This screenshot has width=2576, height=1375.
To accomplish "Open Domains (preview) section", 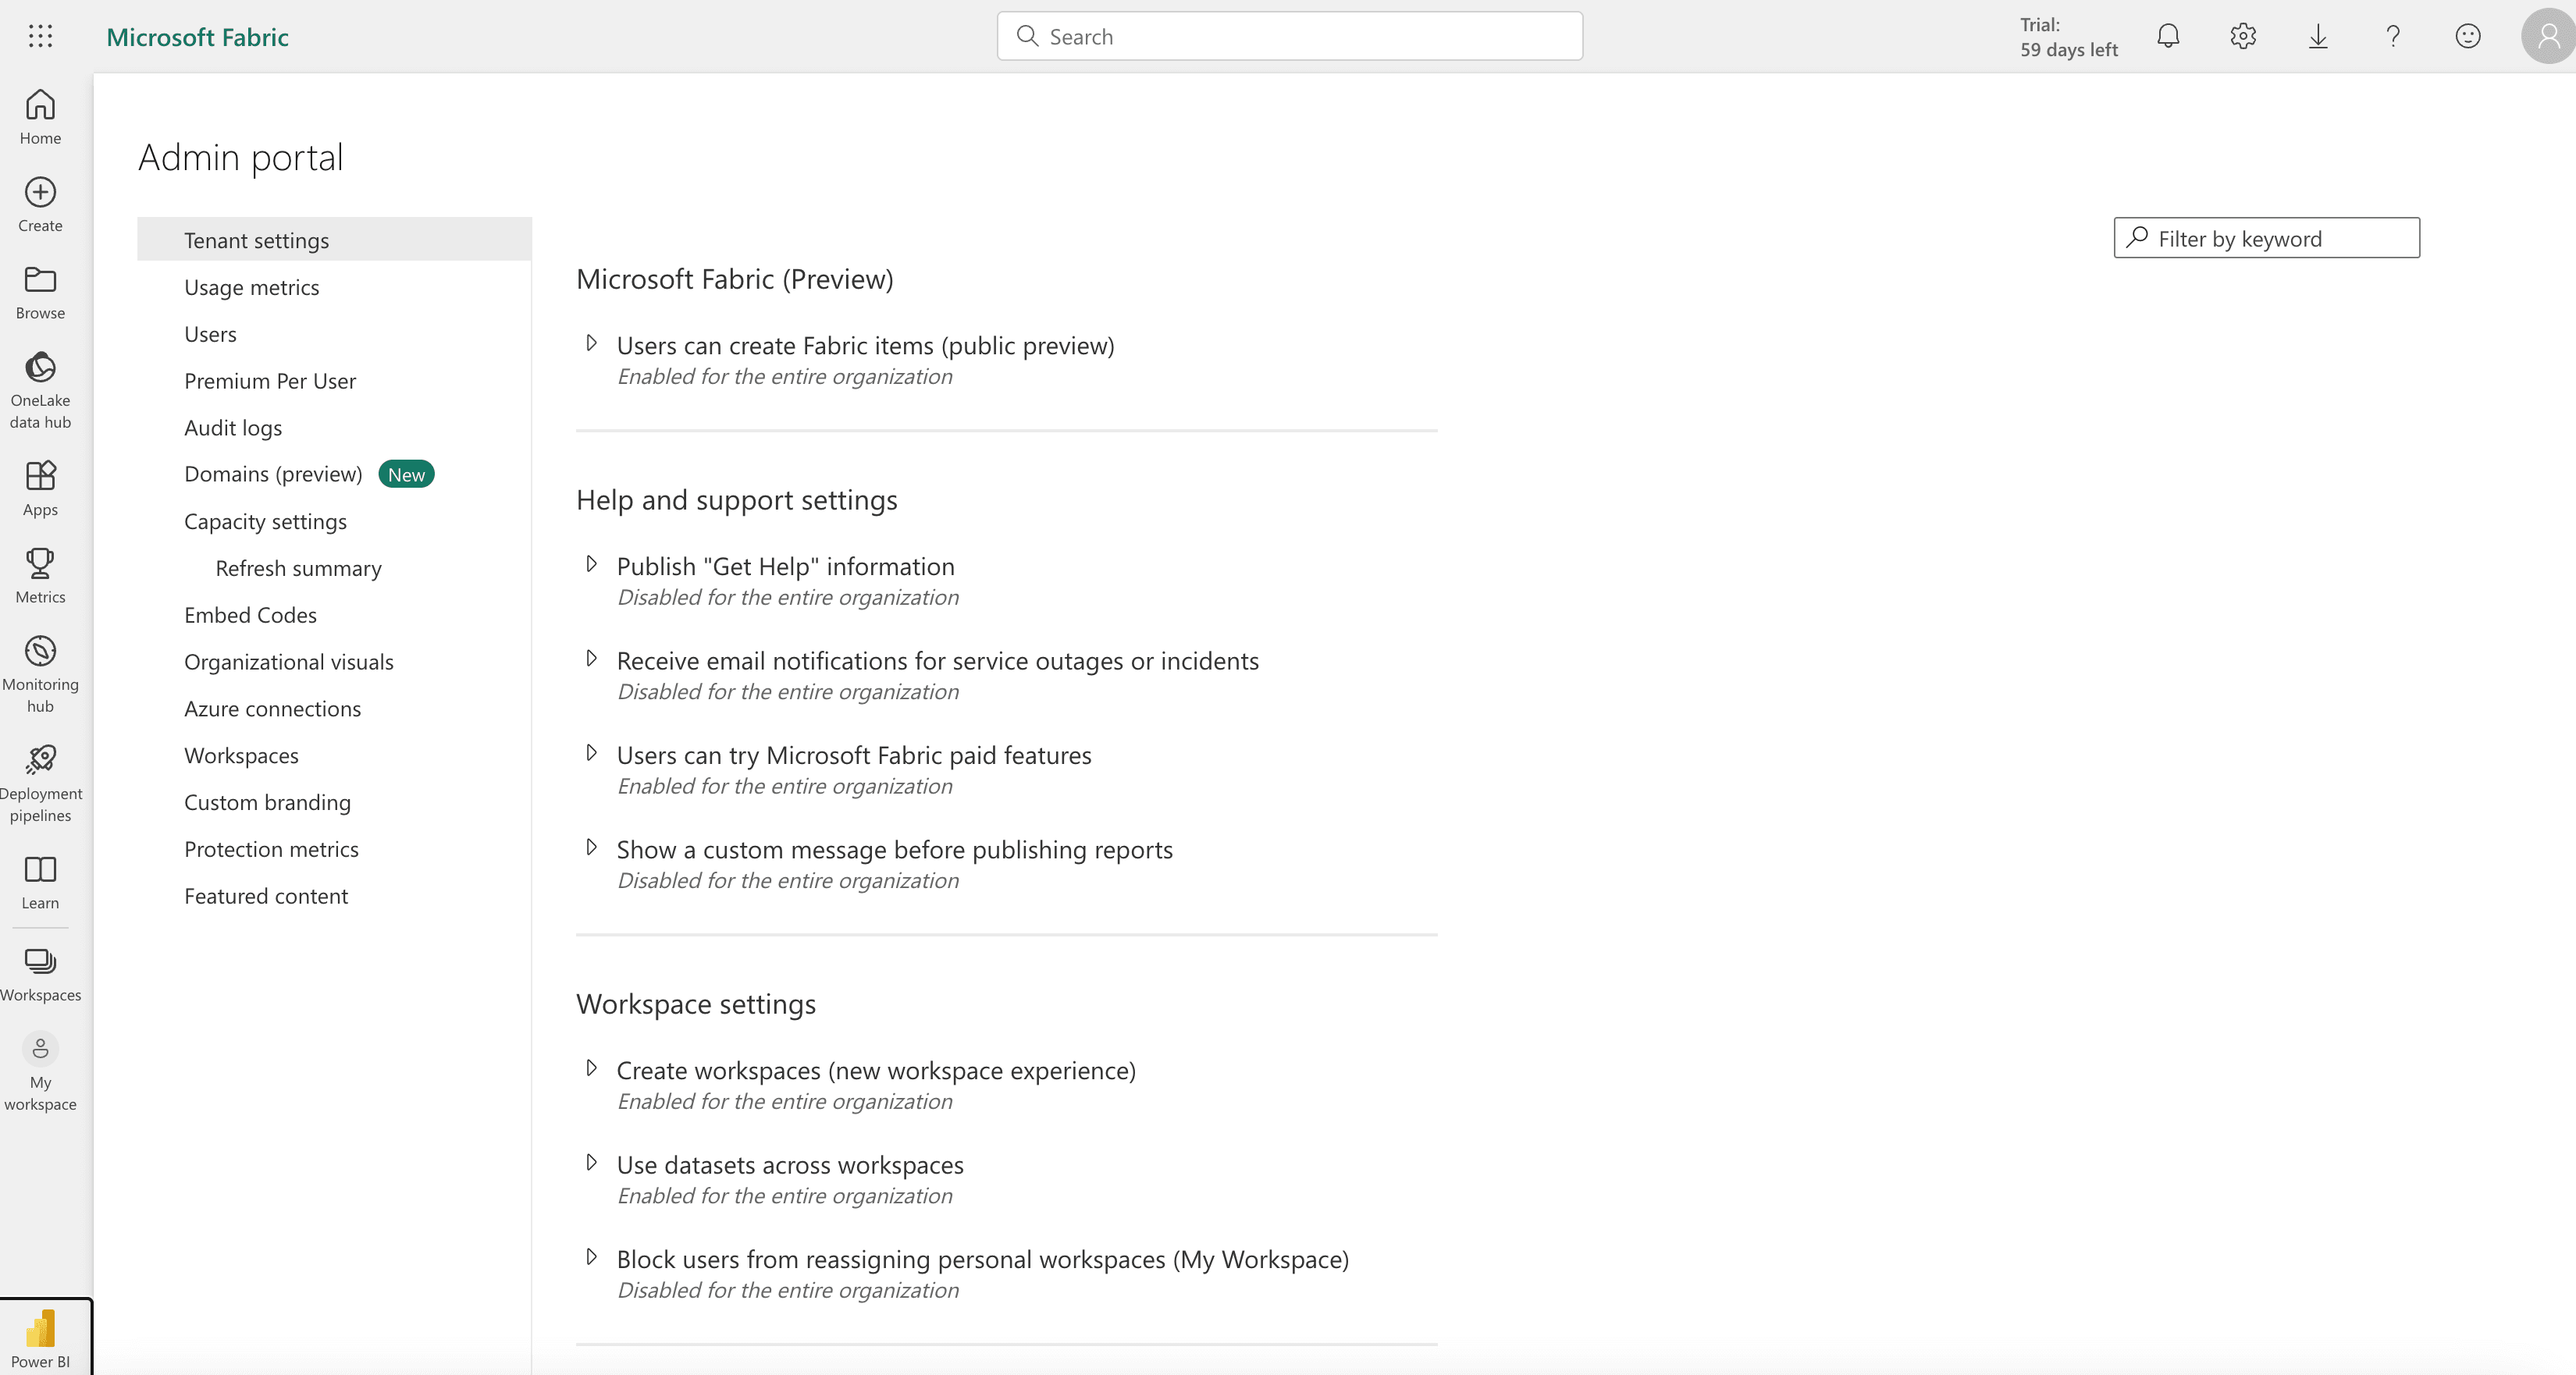I will point(273,474).
